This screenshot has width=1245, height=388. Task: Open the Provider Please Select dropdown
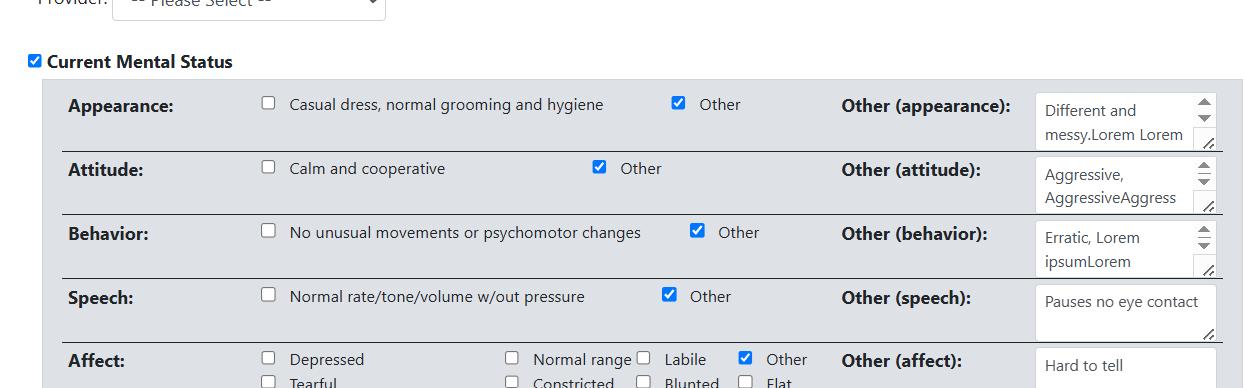[249, 6]
